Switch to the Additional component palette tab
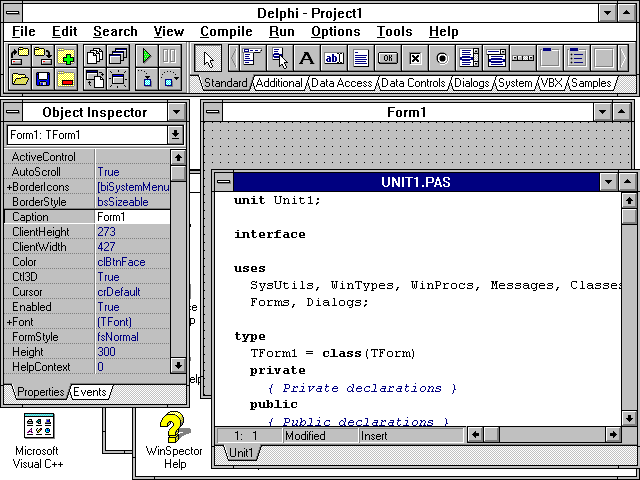This screenshot has width=640, height=480. tap(279, 84)
